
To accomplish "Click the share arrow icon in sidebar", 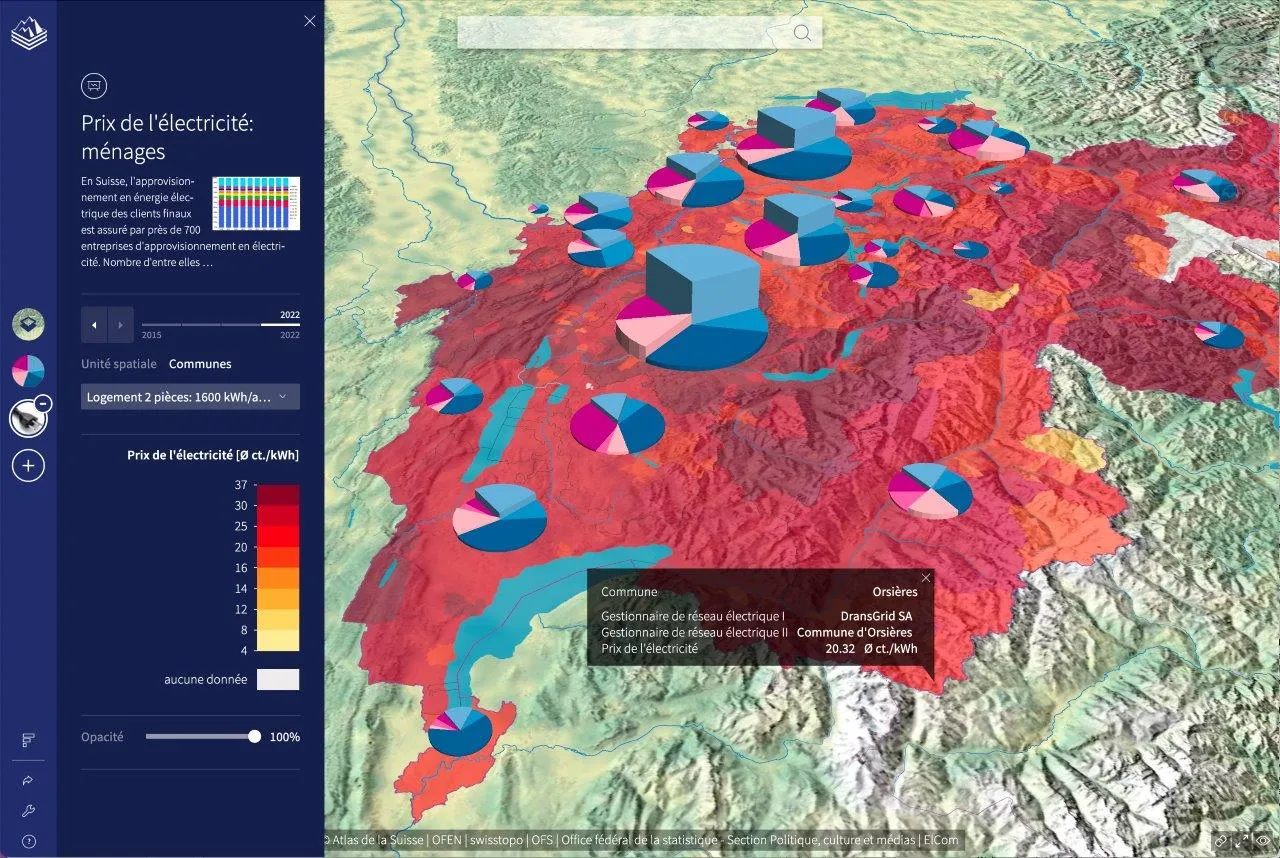I will pos(27,781).
